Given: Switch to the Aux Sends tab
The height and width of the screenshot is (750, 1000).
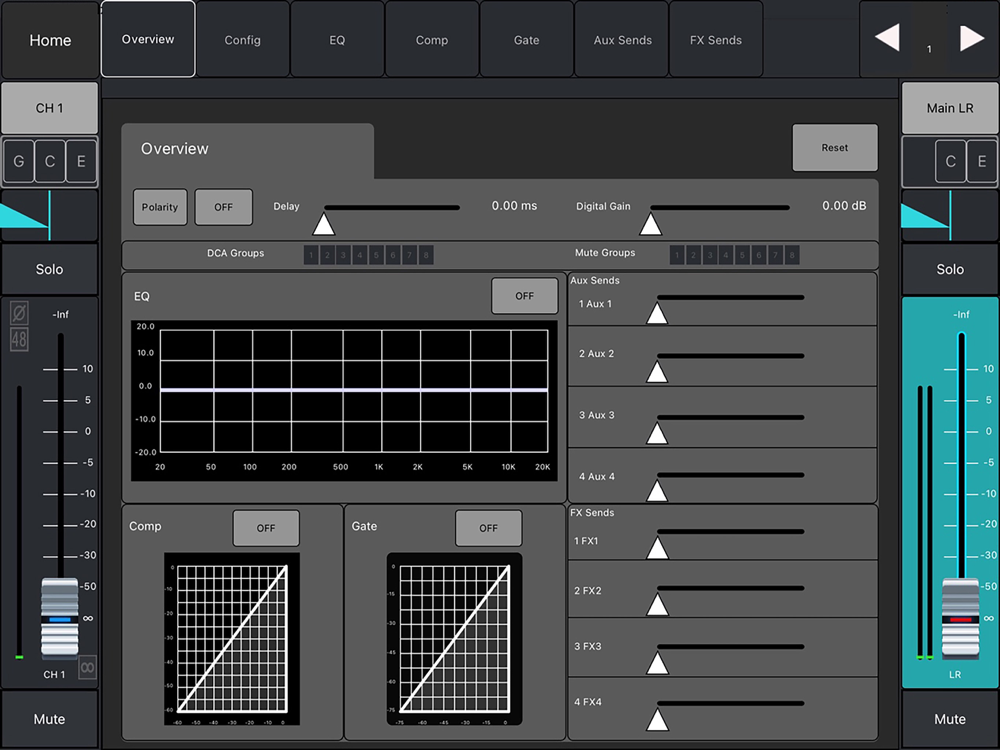Looking at the screenshot, I should 622,40.
